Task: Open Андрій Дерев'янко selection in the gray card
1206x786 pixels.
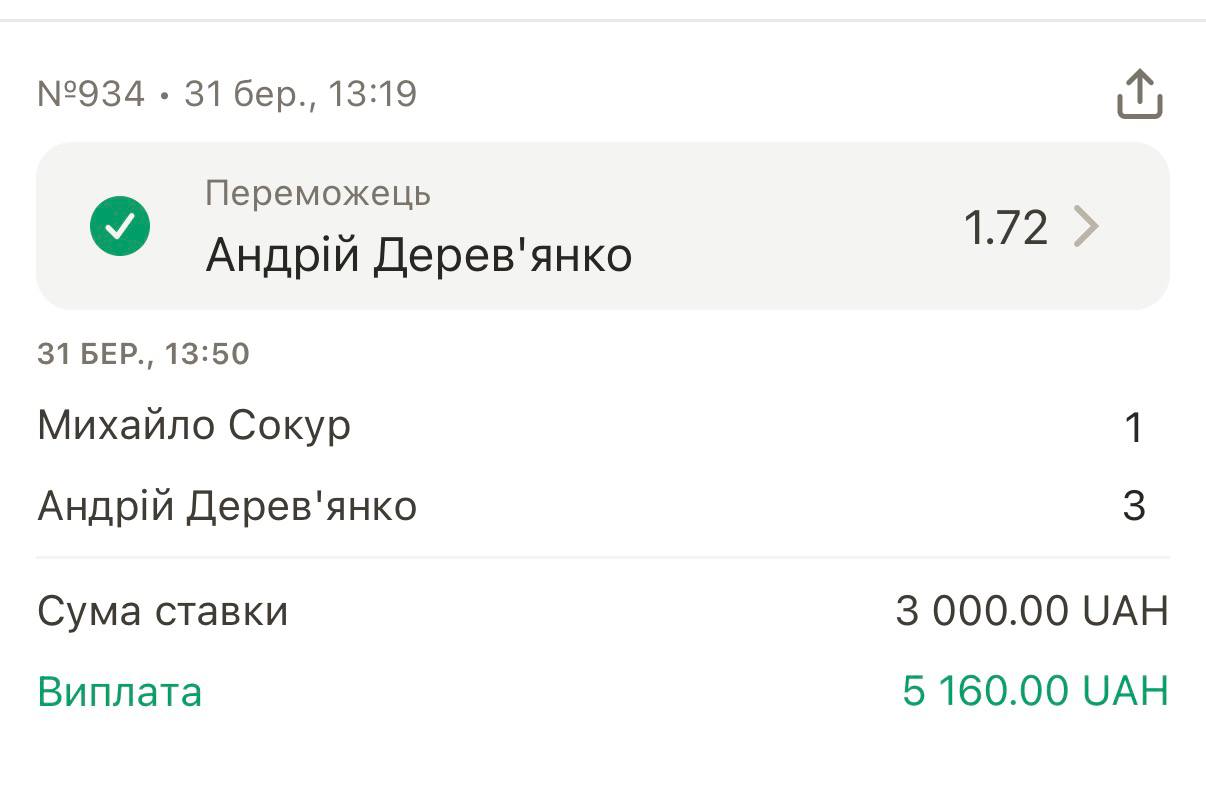Action: coord(419,256)
